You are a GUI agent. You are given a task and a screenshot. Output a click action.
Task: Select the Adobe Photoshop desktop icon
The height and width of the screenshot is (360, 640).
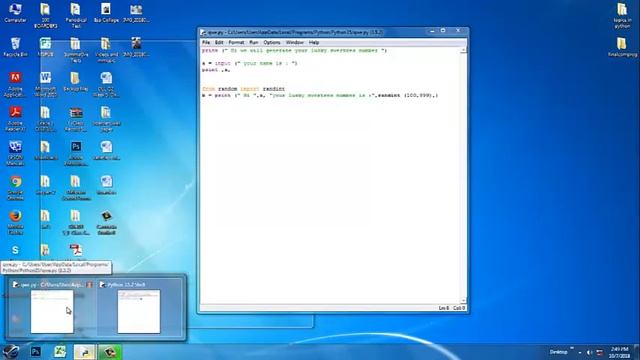(76, 153)
